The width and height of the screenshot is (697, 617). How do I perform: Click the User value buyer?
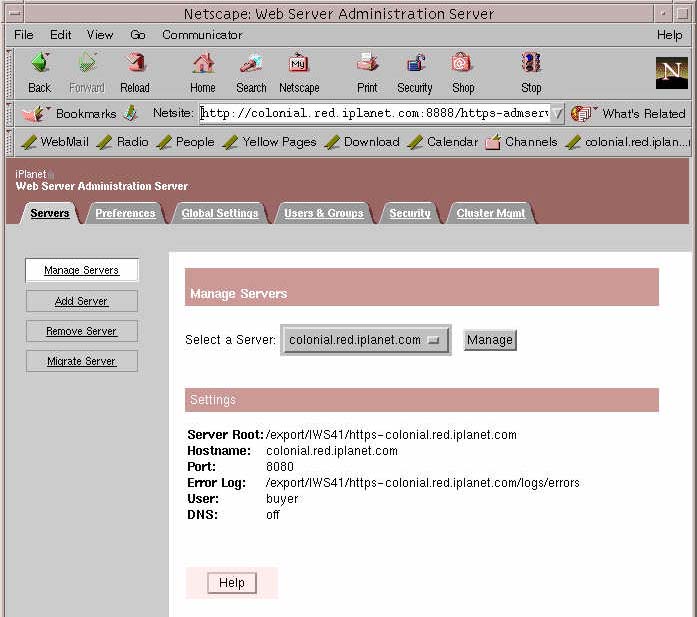point(282,499)
